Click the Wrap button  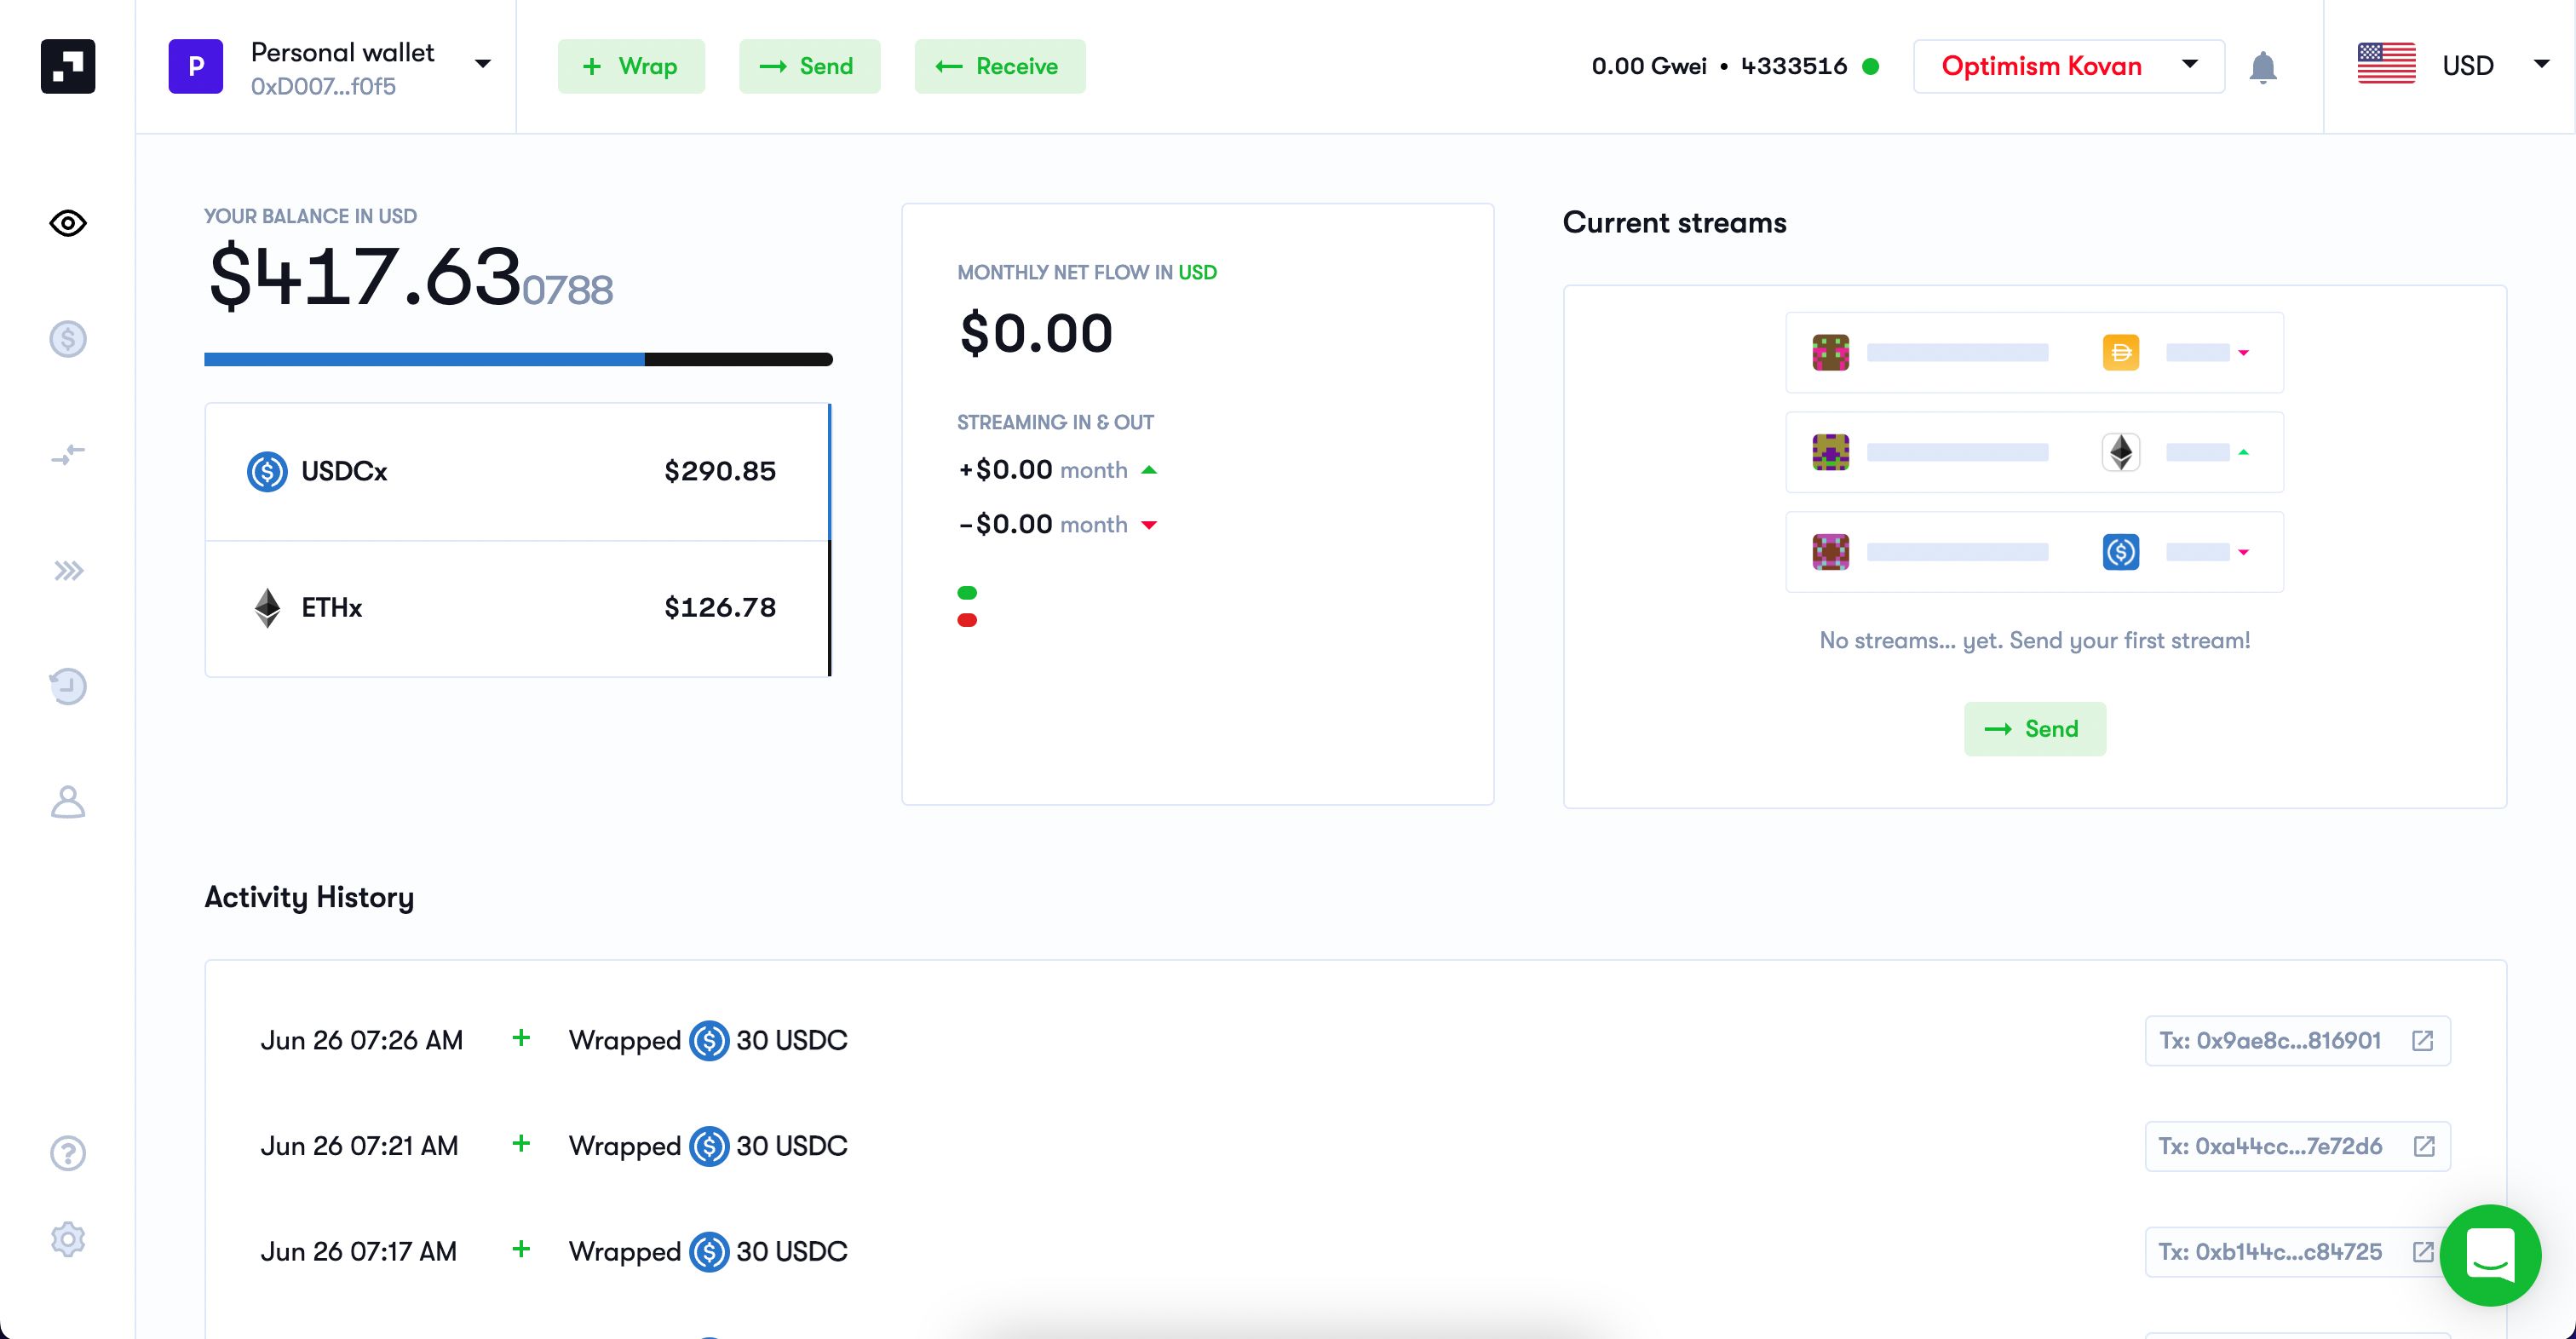click(x=631, y=66)
